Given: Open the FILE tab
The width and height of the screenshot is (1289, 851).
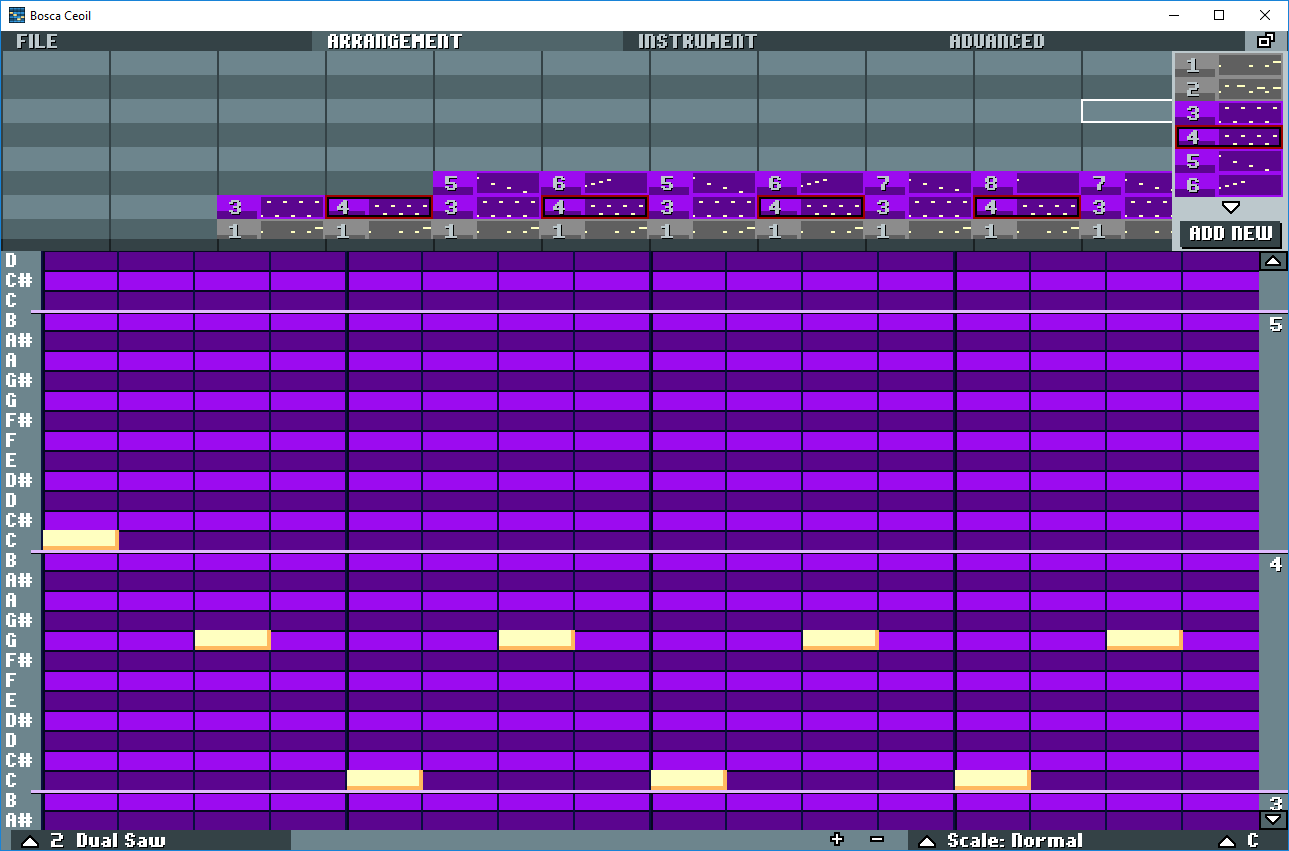Looking at the screenshot, I should coord(37,41).
